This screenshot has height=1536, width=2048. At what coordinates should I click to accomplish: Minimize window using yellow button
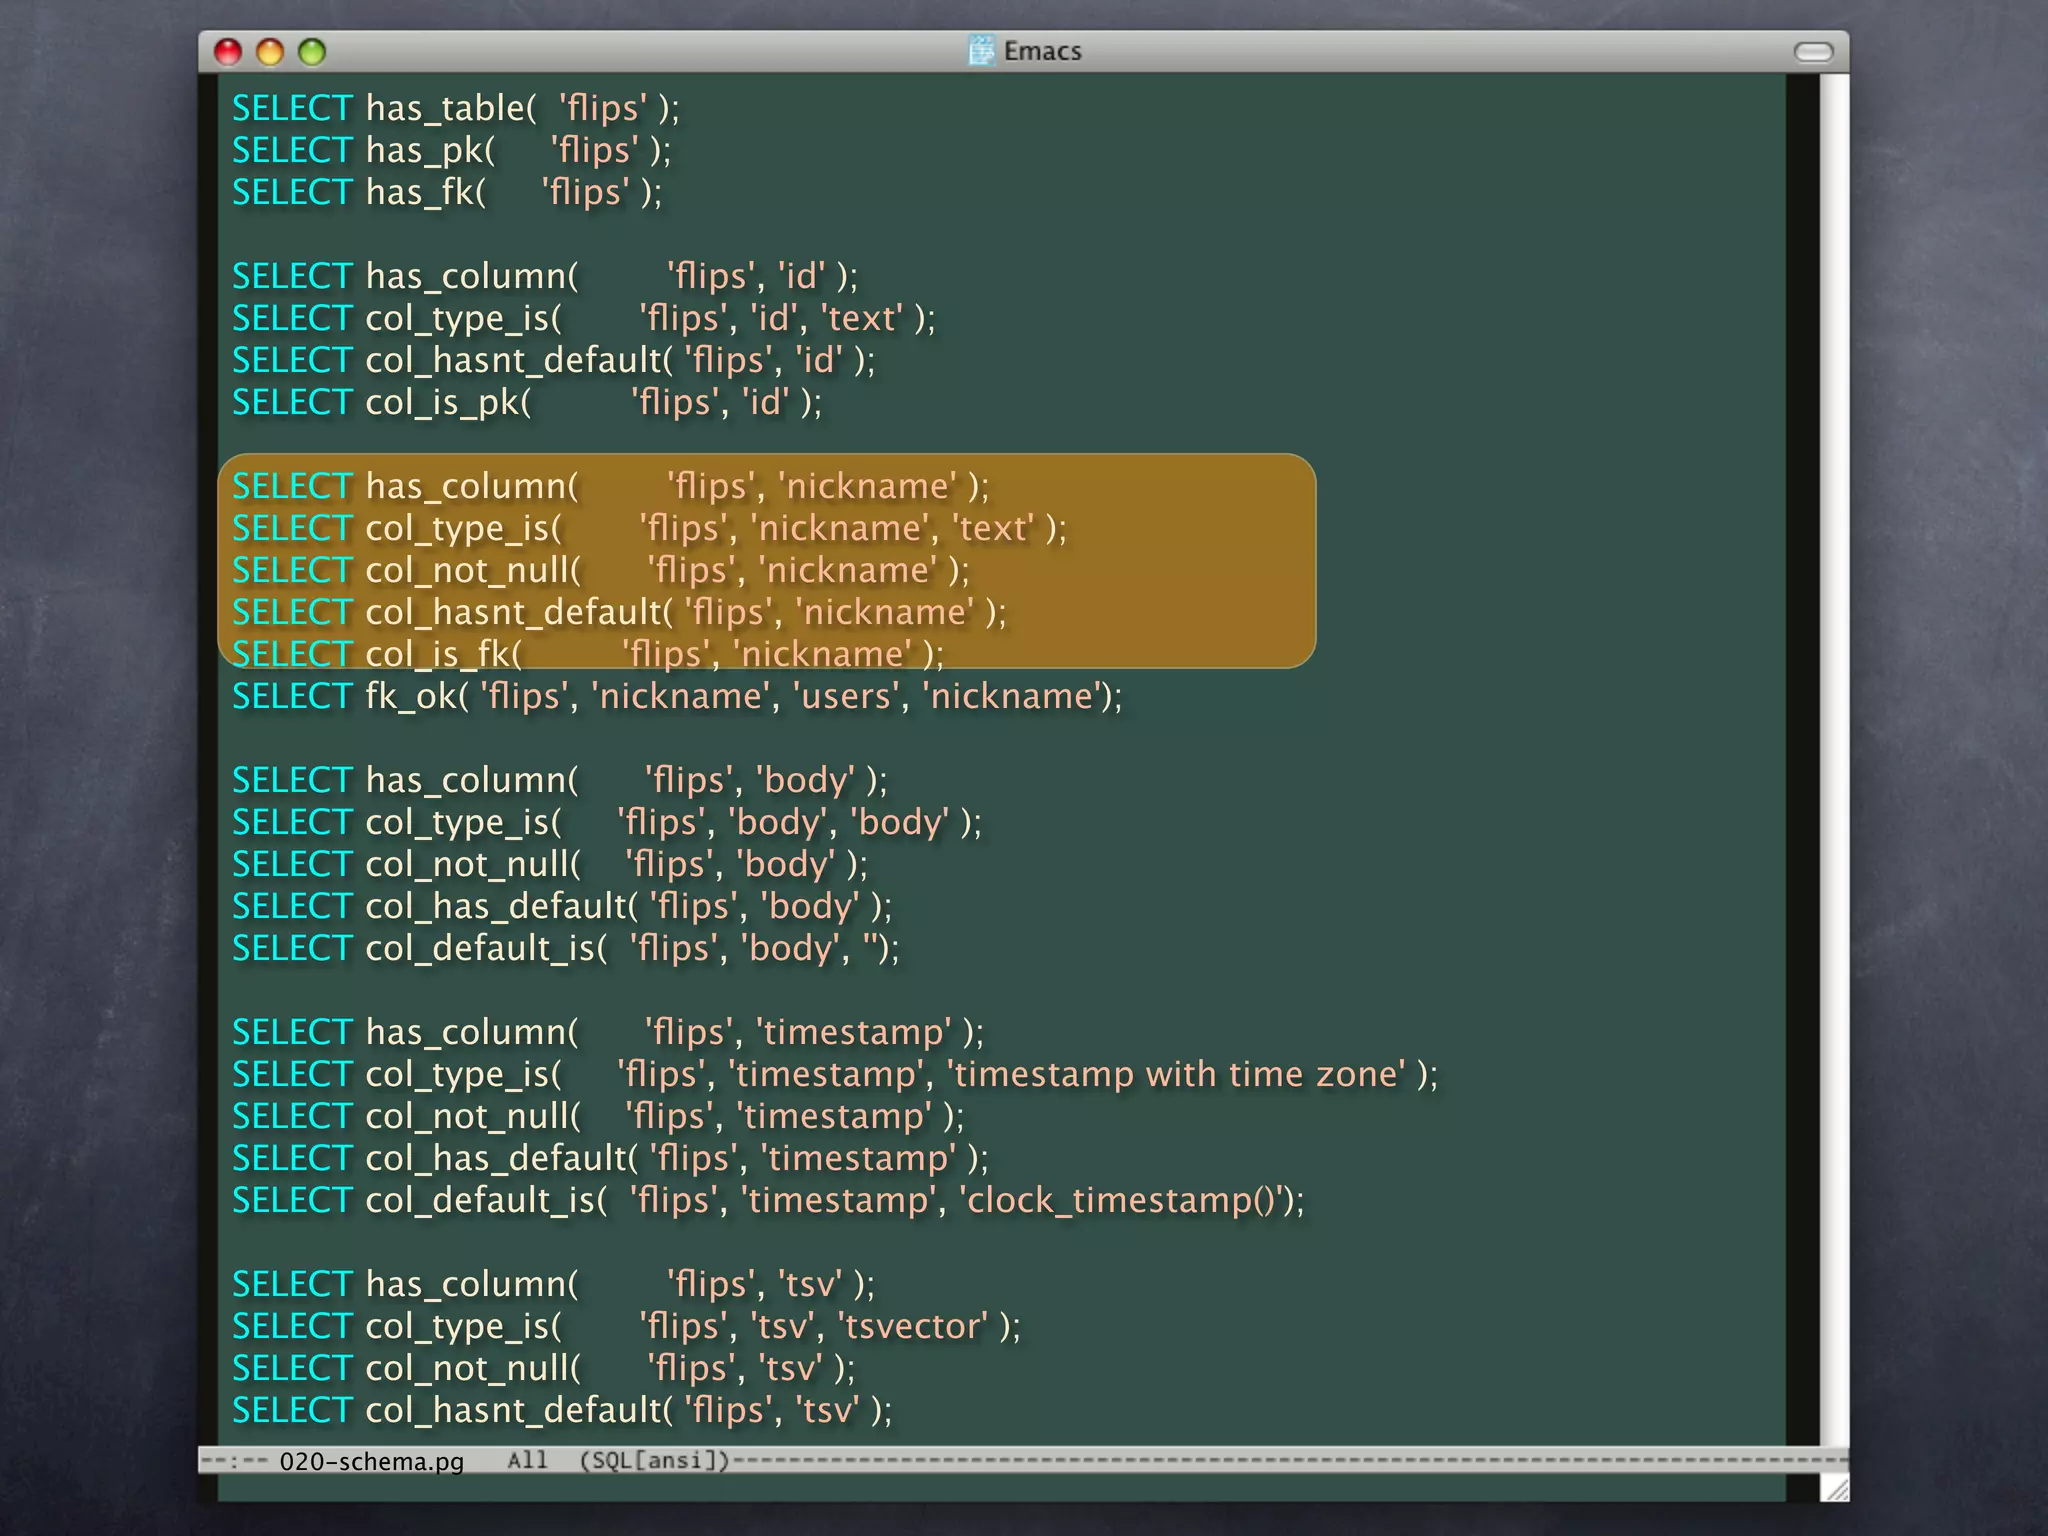(x=270, y=52)
